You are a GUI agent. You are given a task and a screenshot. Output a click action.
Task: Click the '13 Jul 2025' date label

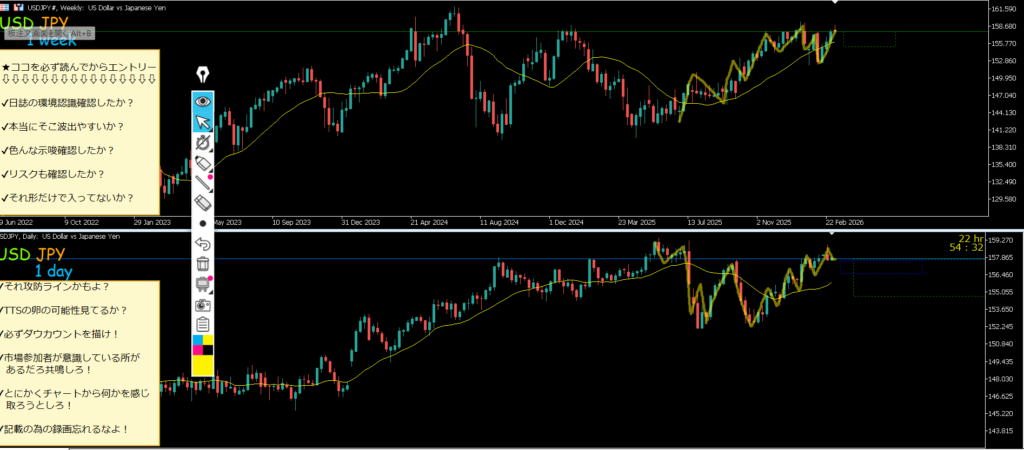706,222
